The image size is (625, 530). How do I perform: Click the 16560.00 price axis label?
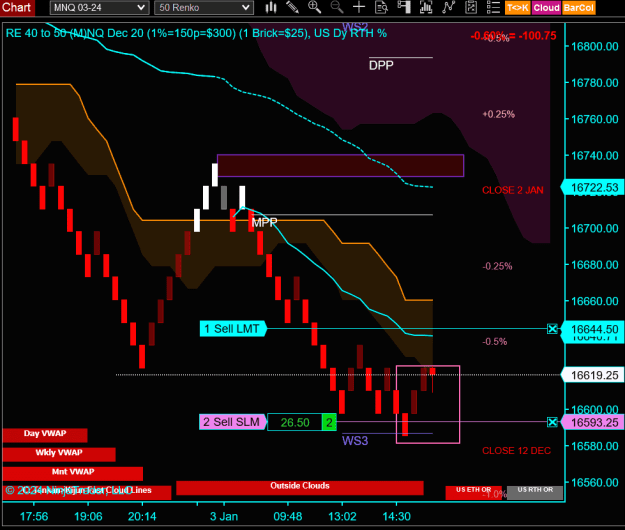tap(595, 483)
